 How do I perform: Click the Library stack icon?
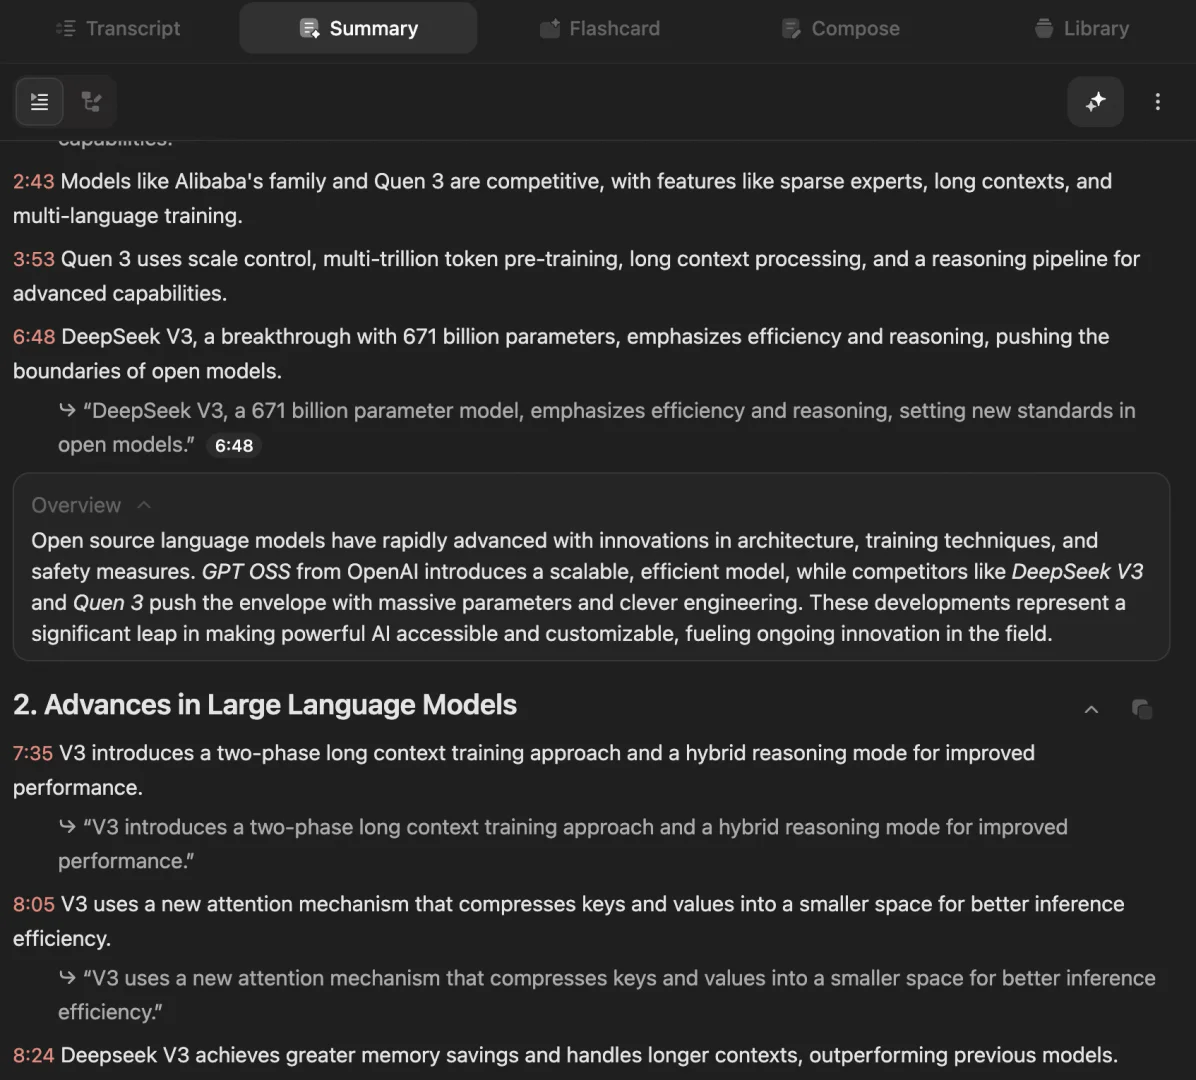1042,28
